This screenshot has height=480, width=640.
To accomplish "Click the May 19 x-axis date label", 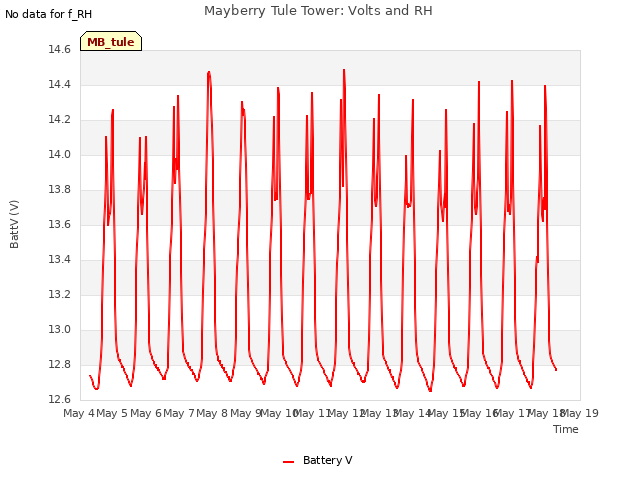I will [580, 413].
